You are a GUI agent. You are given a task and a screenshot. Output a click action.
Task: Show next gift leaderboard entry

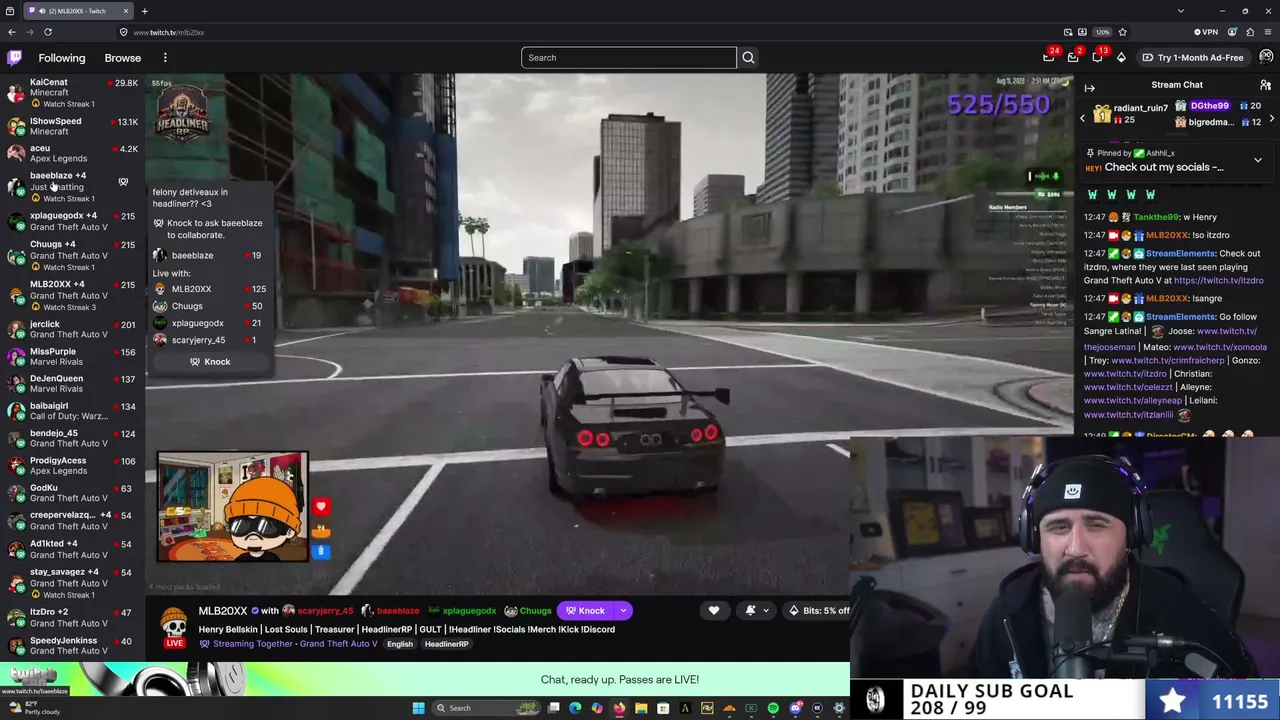click(1272, 119)
